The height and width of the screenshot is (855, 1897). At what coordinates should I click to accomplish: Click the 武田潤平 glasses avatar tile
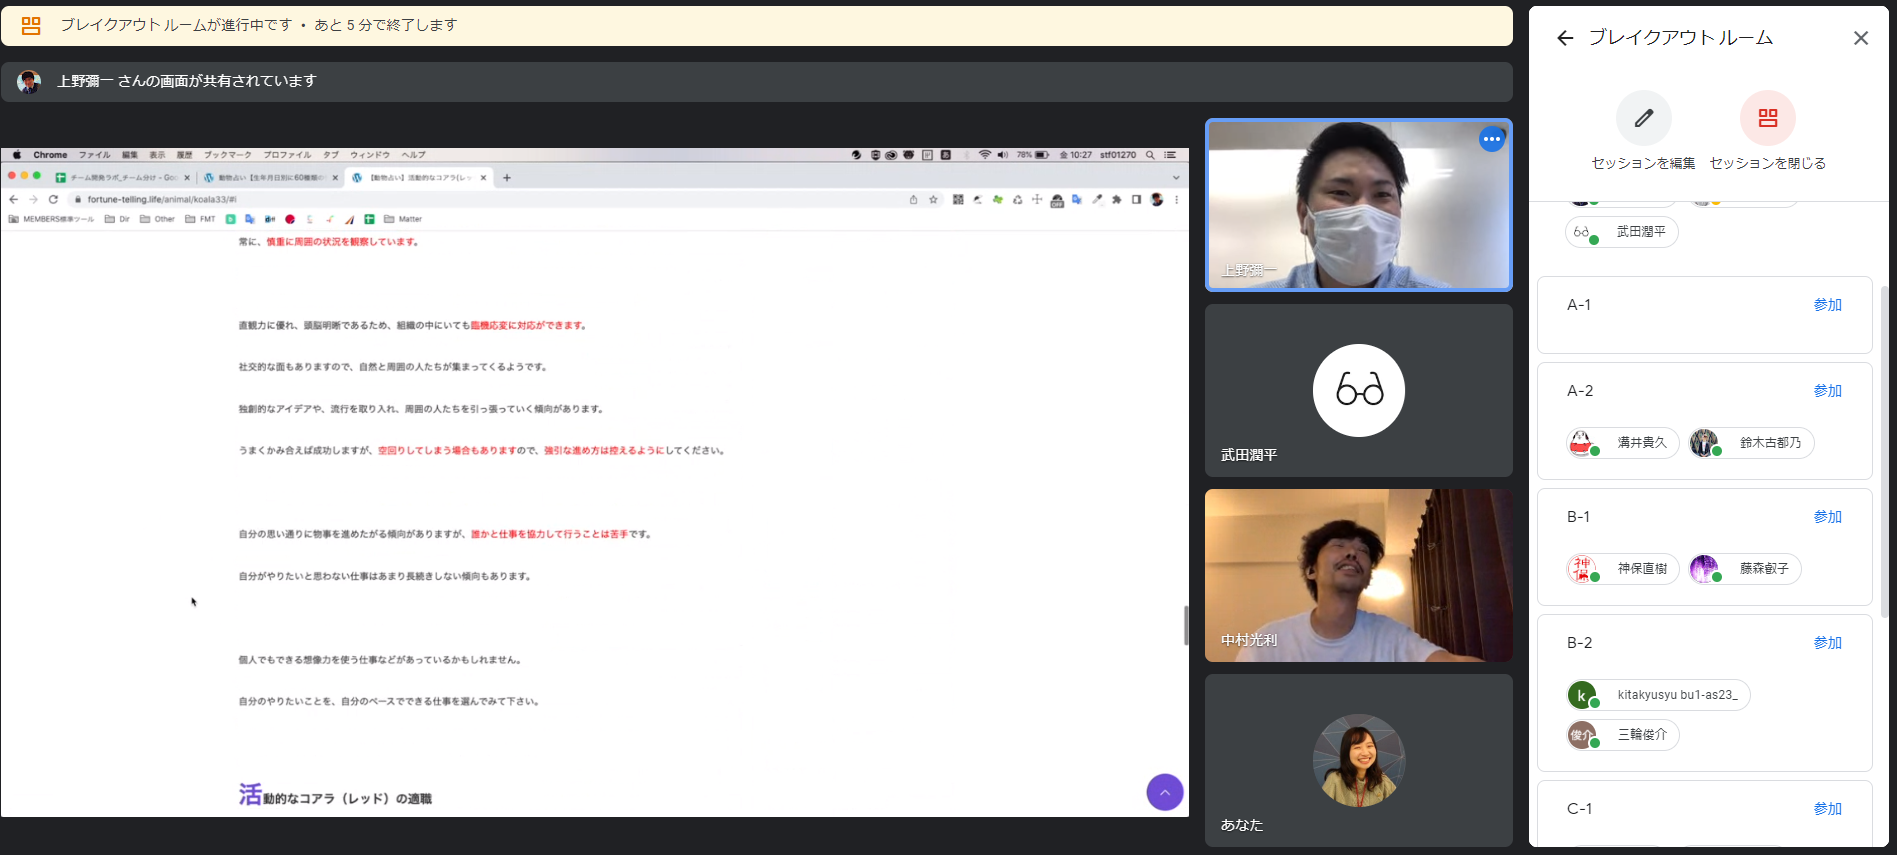1358,391
